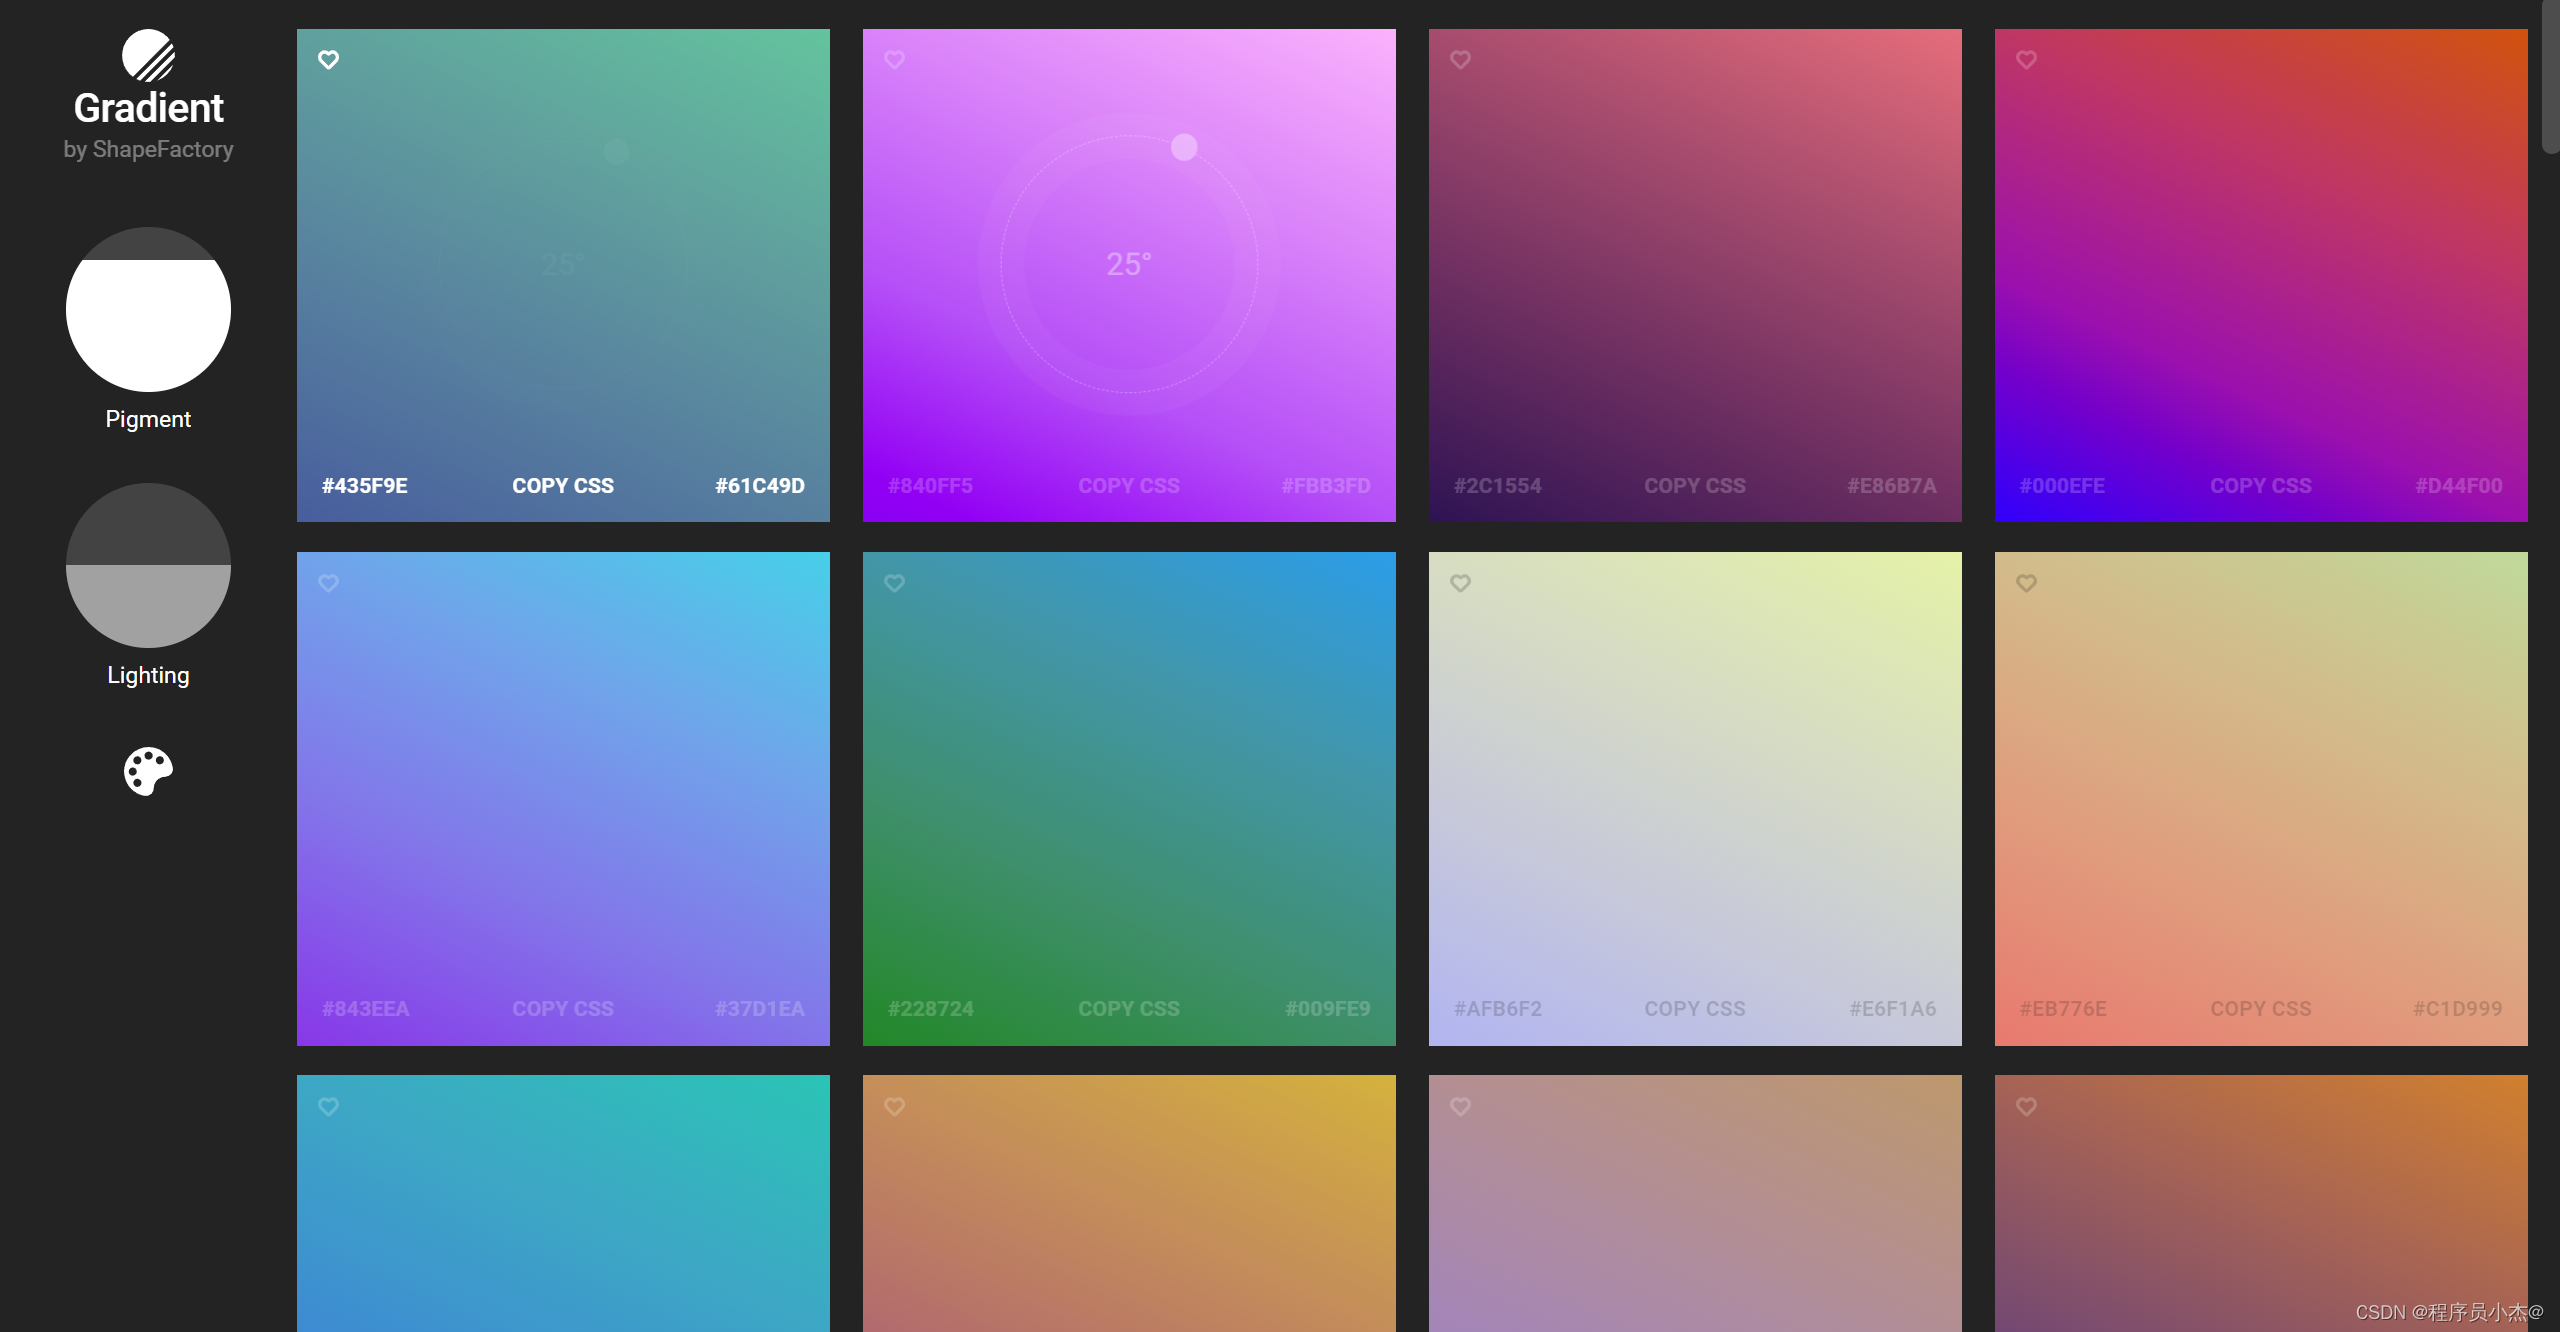The image size is (2560, 1332).
Task: Toggle favorite on #EB776E gradient
Action: 2026,583
